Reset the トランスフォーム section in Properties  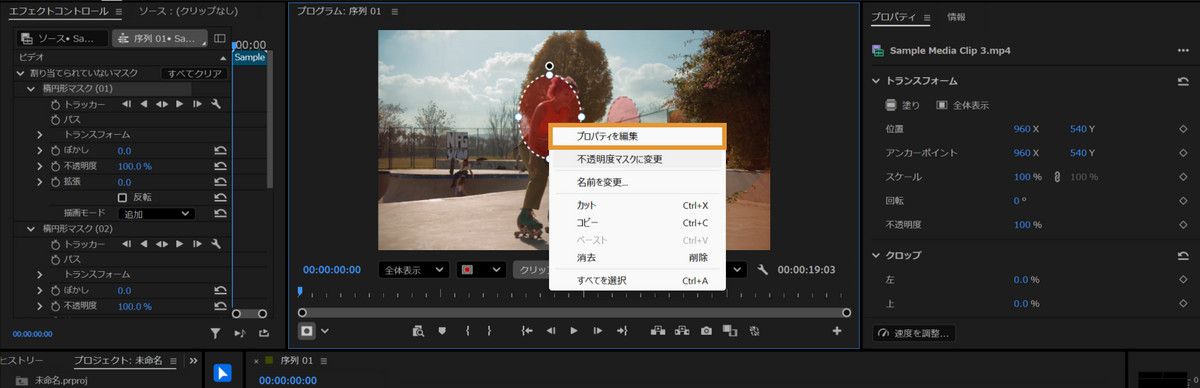pos(1183,81)
